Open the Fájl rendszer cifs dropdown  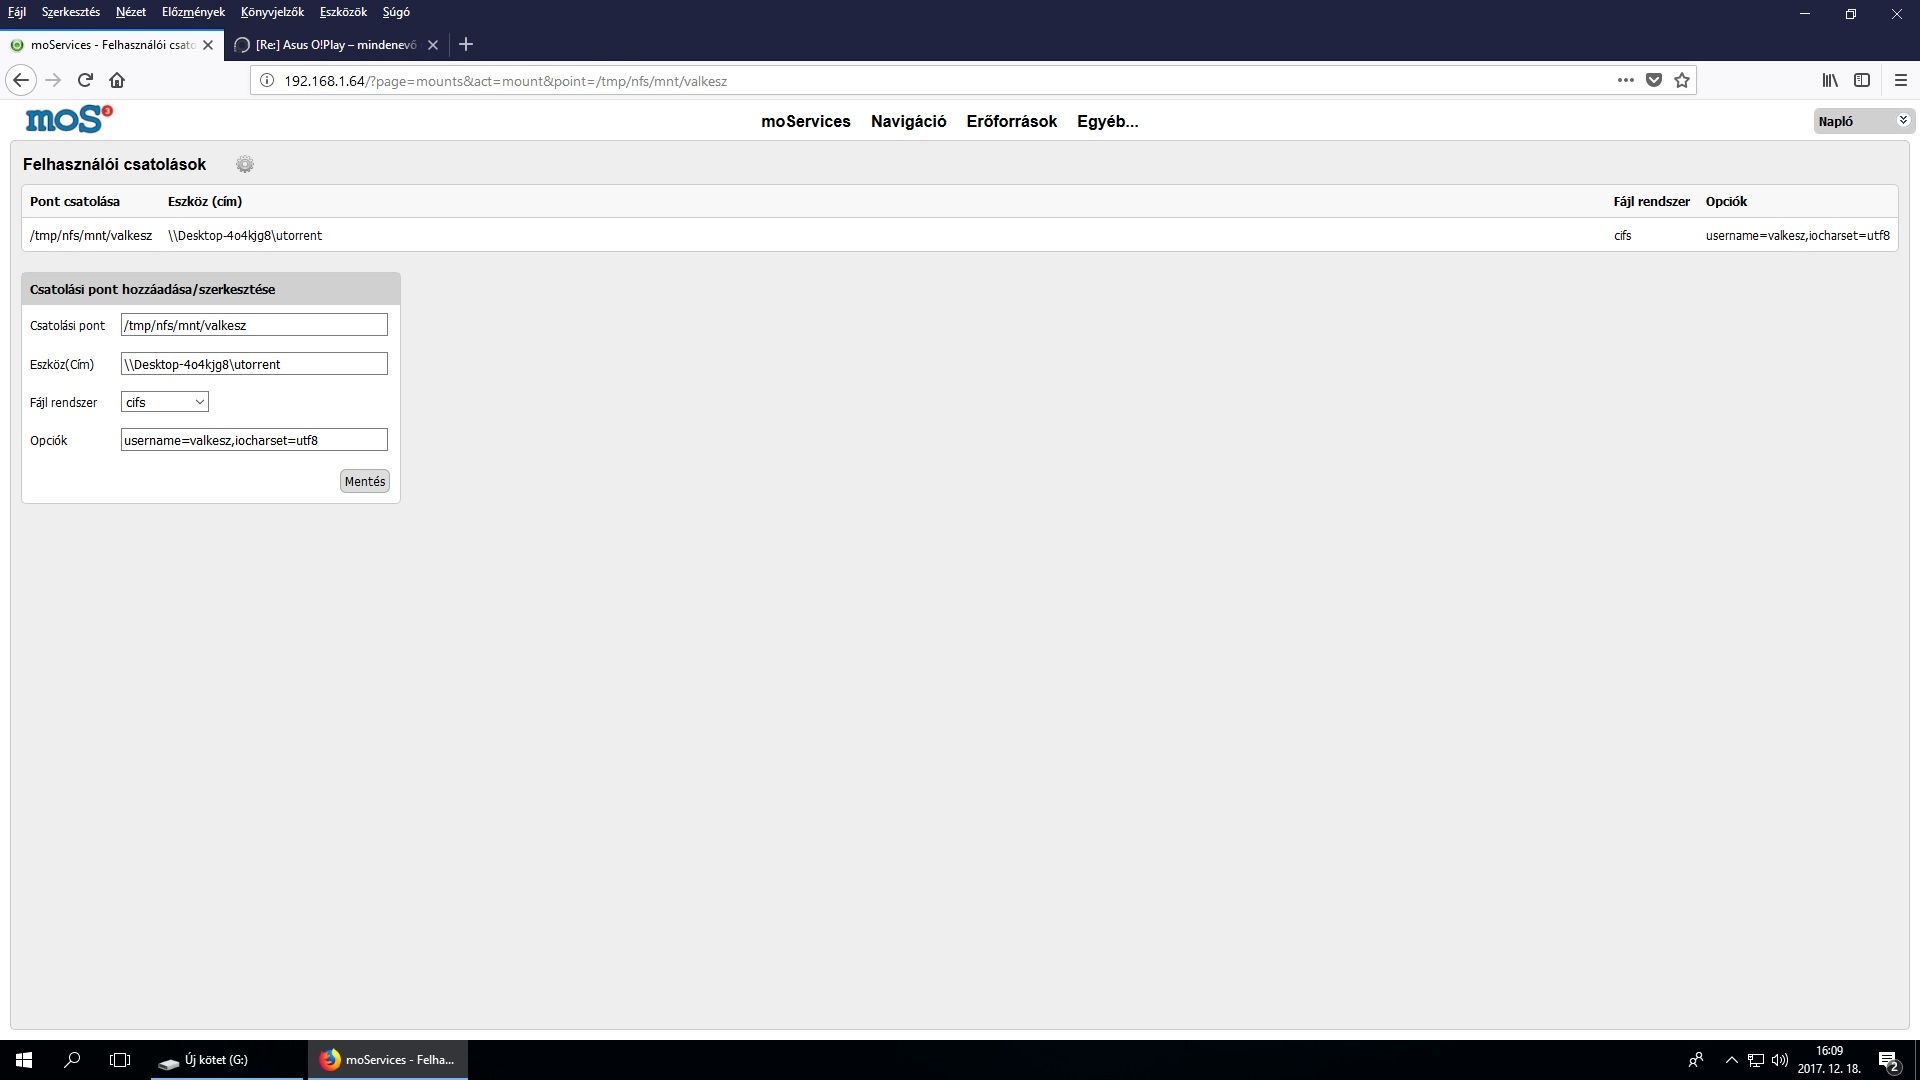tap(165, 402)
